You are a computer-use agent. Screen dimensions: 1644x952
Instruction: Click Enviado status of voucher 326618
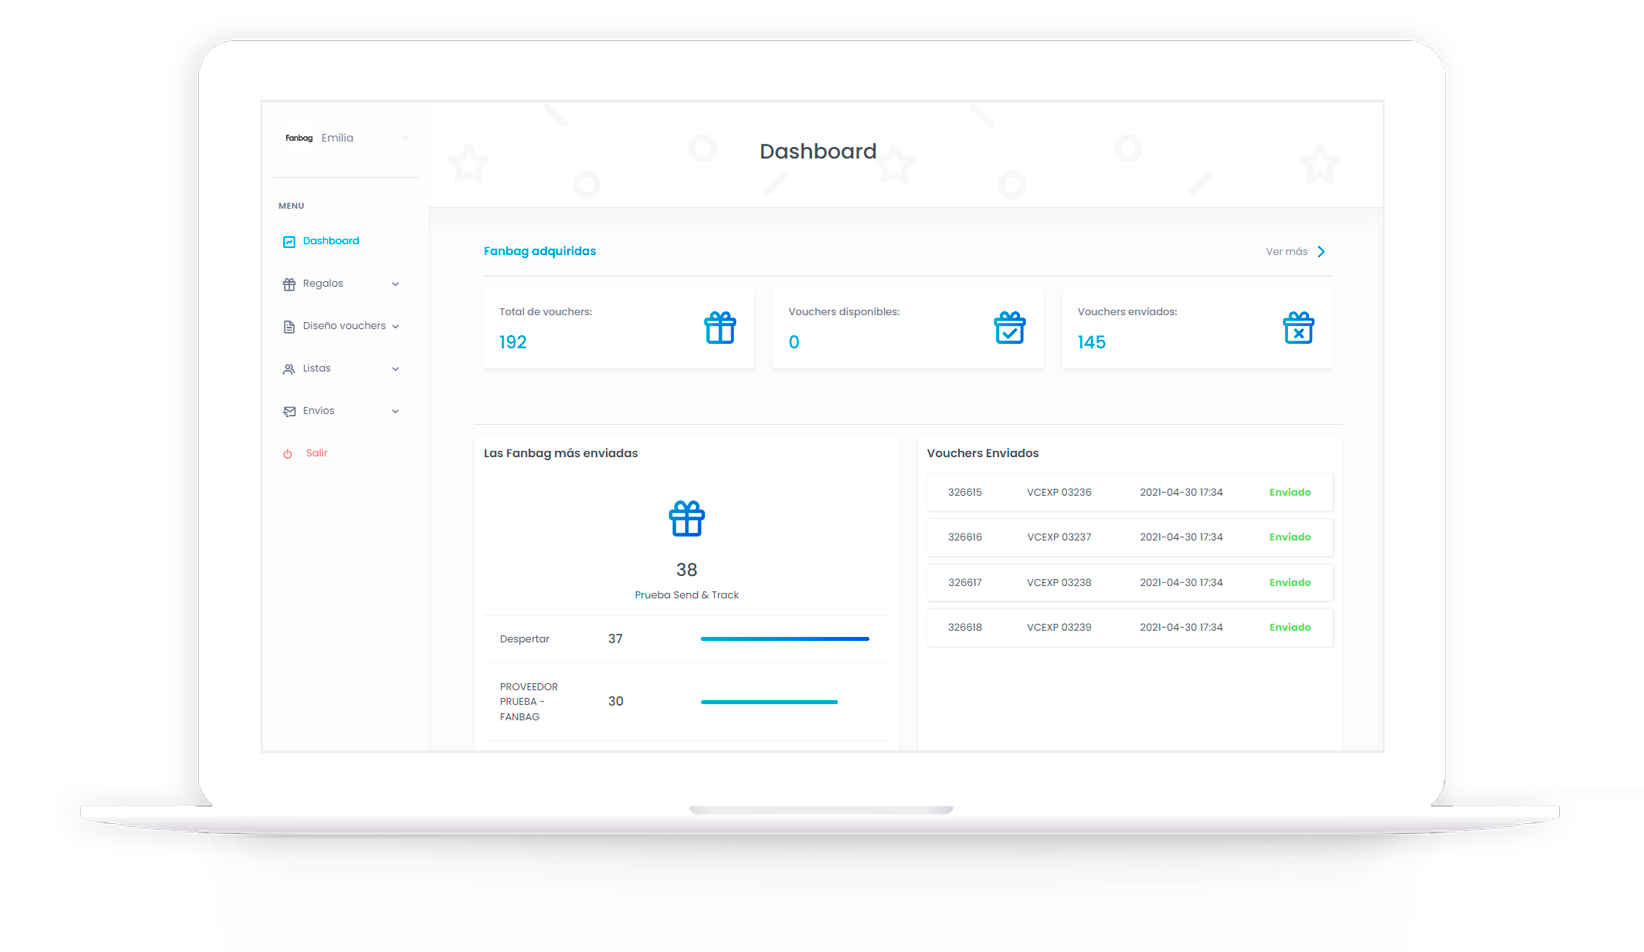point(1290,627)
